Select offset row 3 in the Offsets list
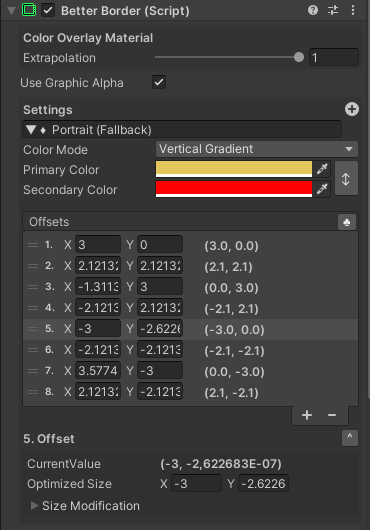Viewport: 370px width, 530px height. tap(191, 287)
